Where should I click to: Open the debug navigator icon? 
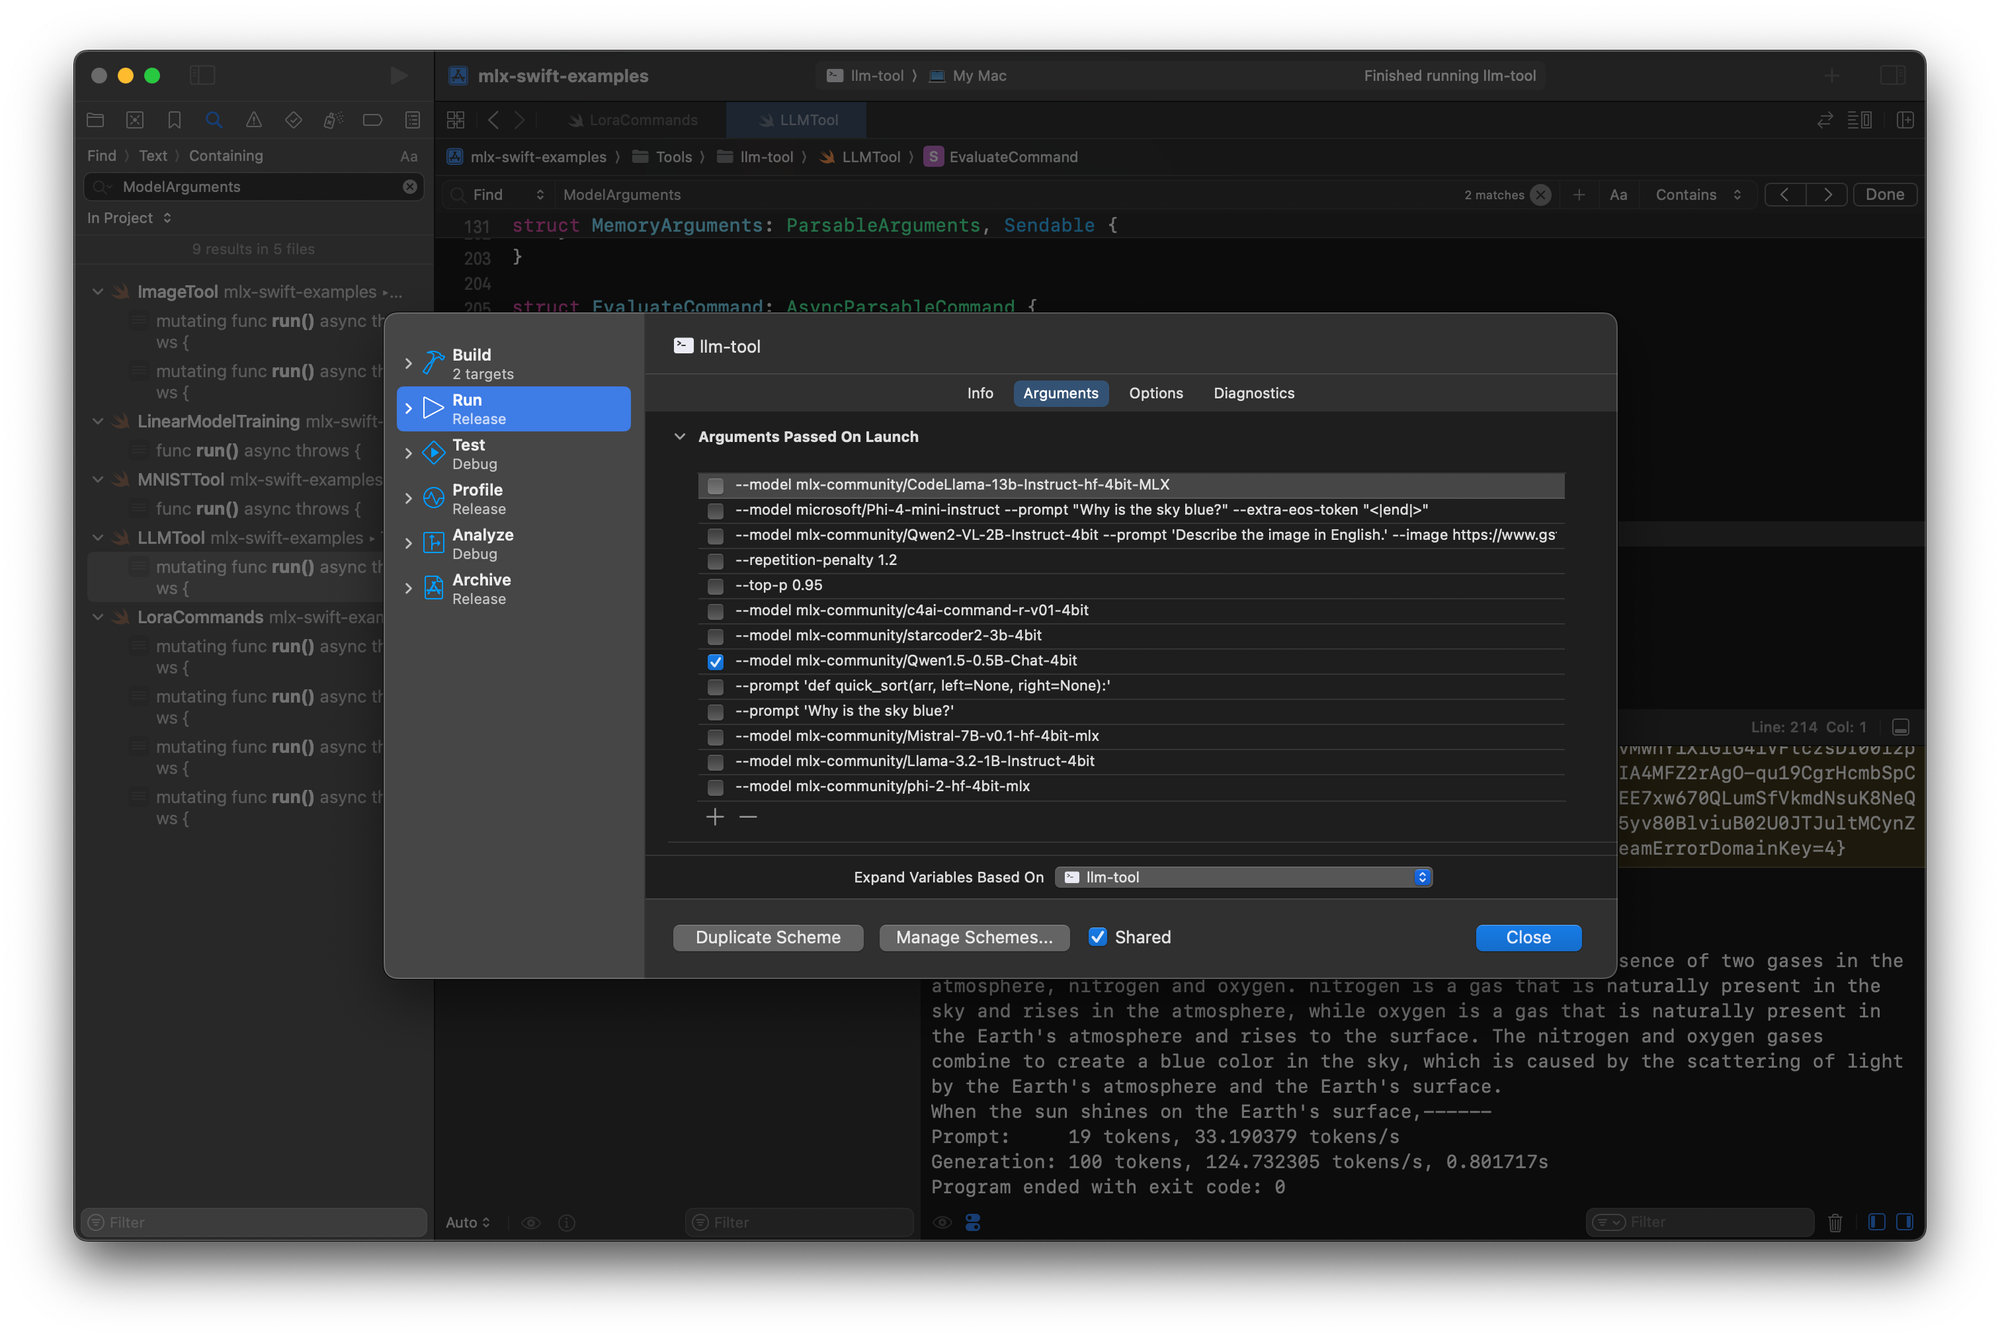333,120
